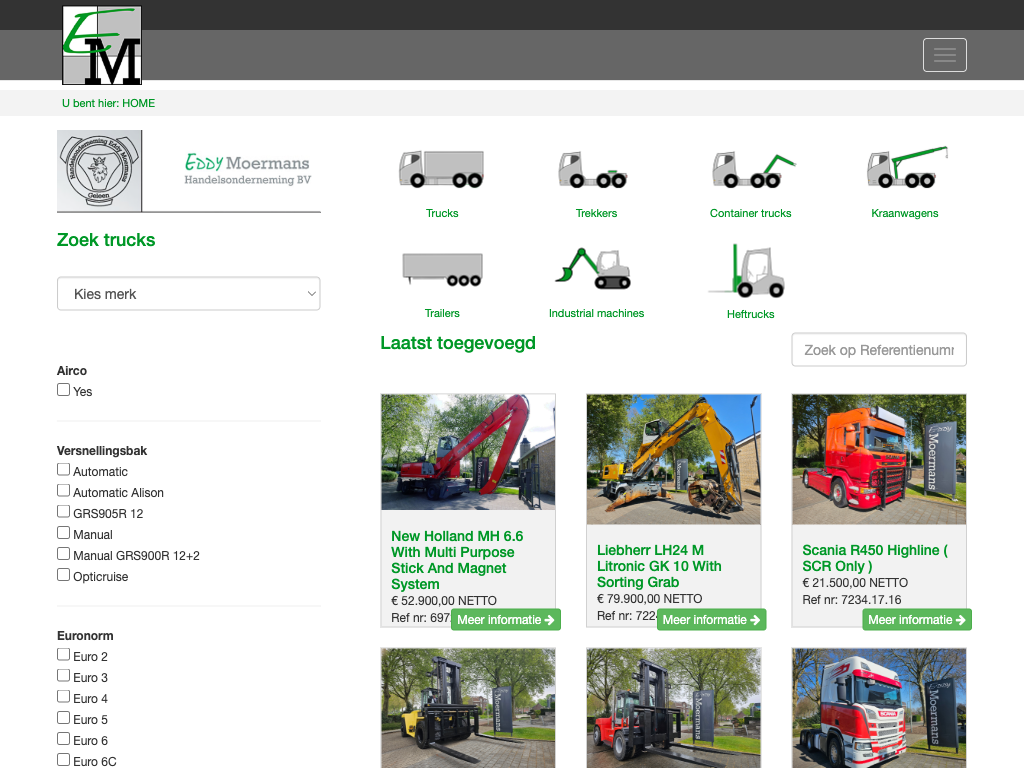Screen dimensions: 1024x768
Task: Open Industrial machines excavator icon
Action: (x=596, y=269)
